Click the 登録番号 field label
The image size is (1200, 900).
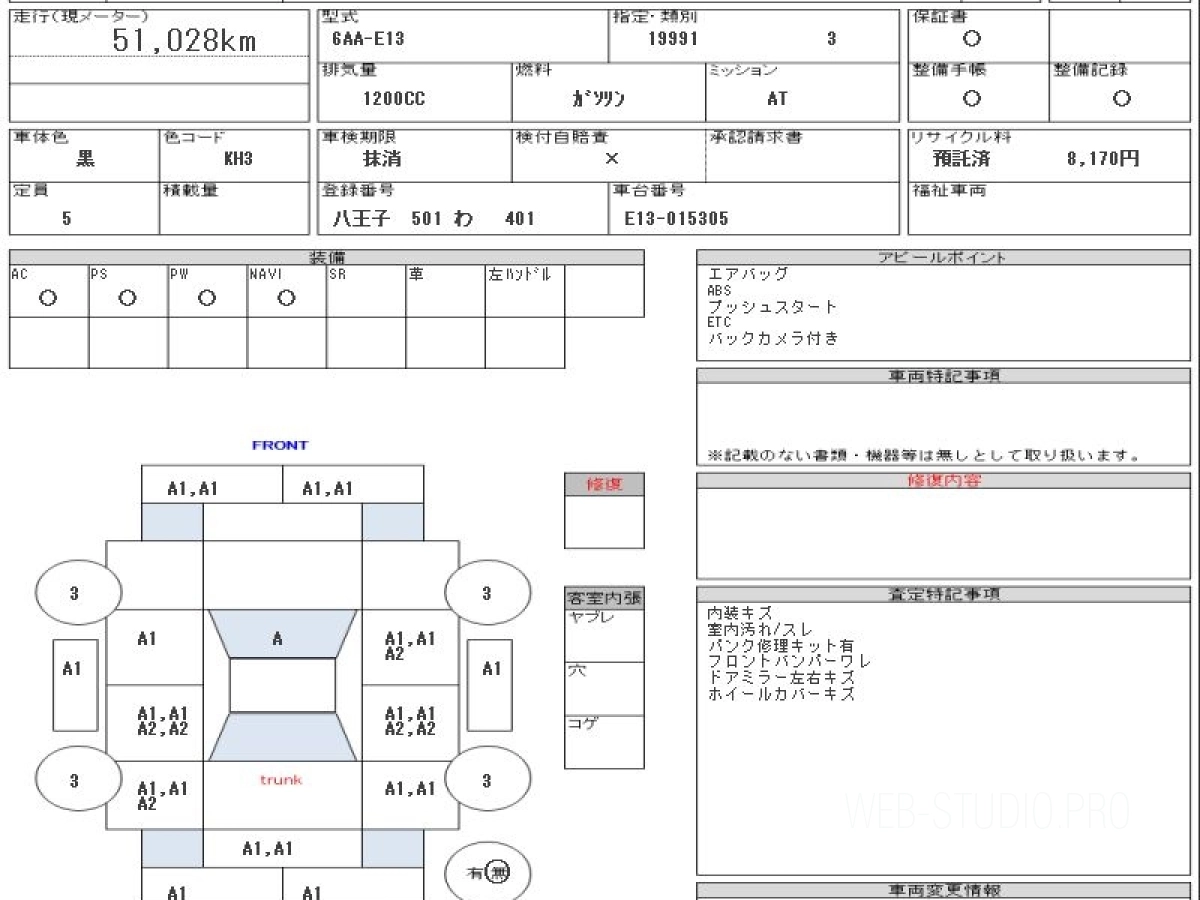pos(358,189)
